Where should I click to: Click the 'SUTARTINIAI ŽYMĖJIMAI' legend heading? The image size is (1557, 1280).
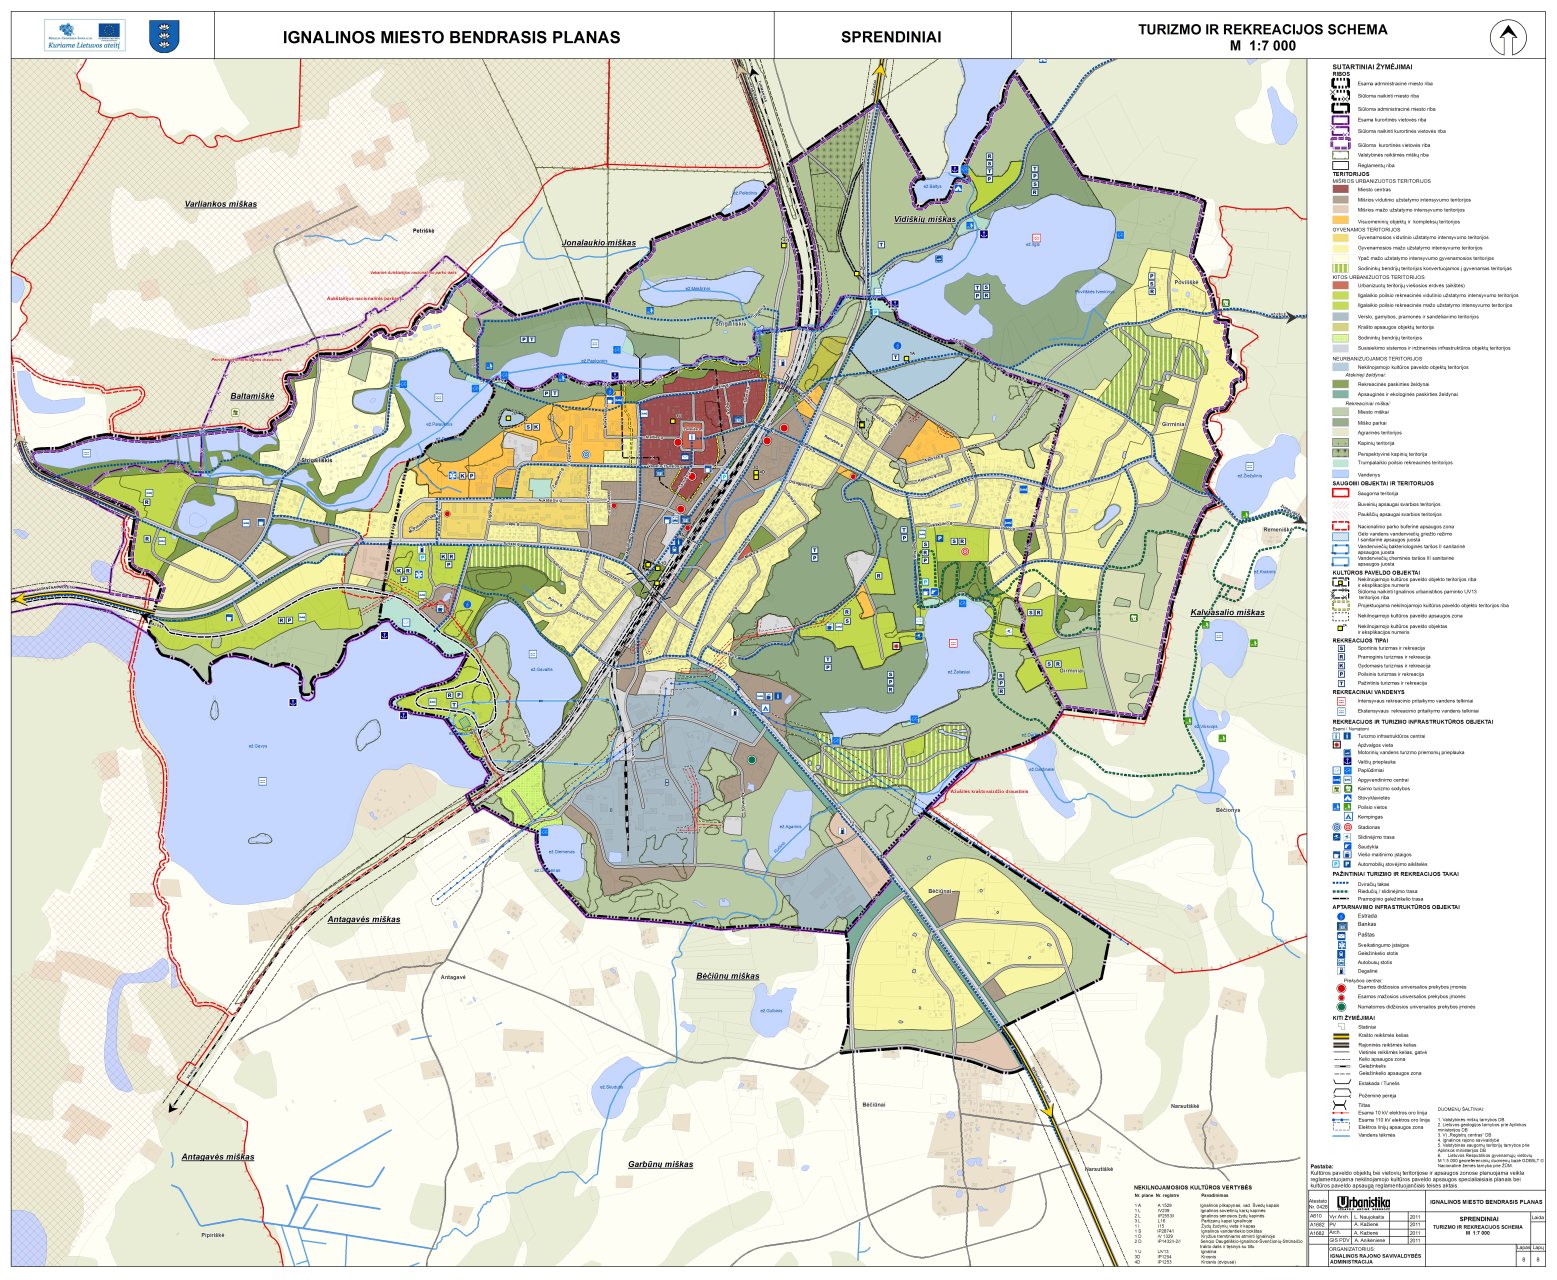click(1372, 67)
